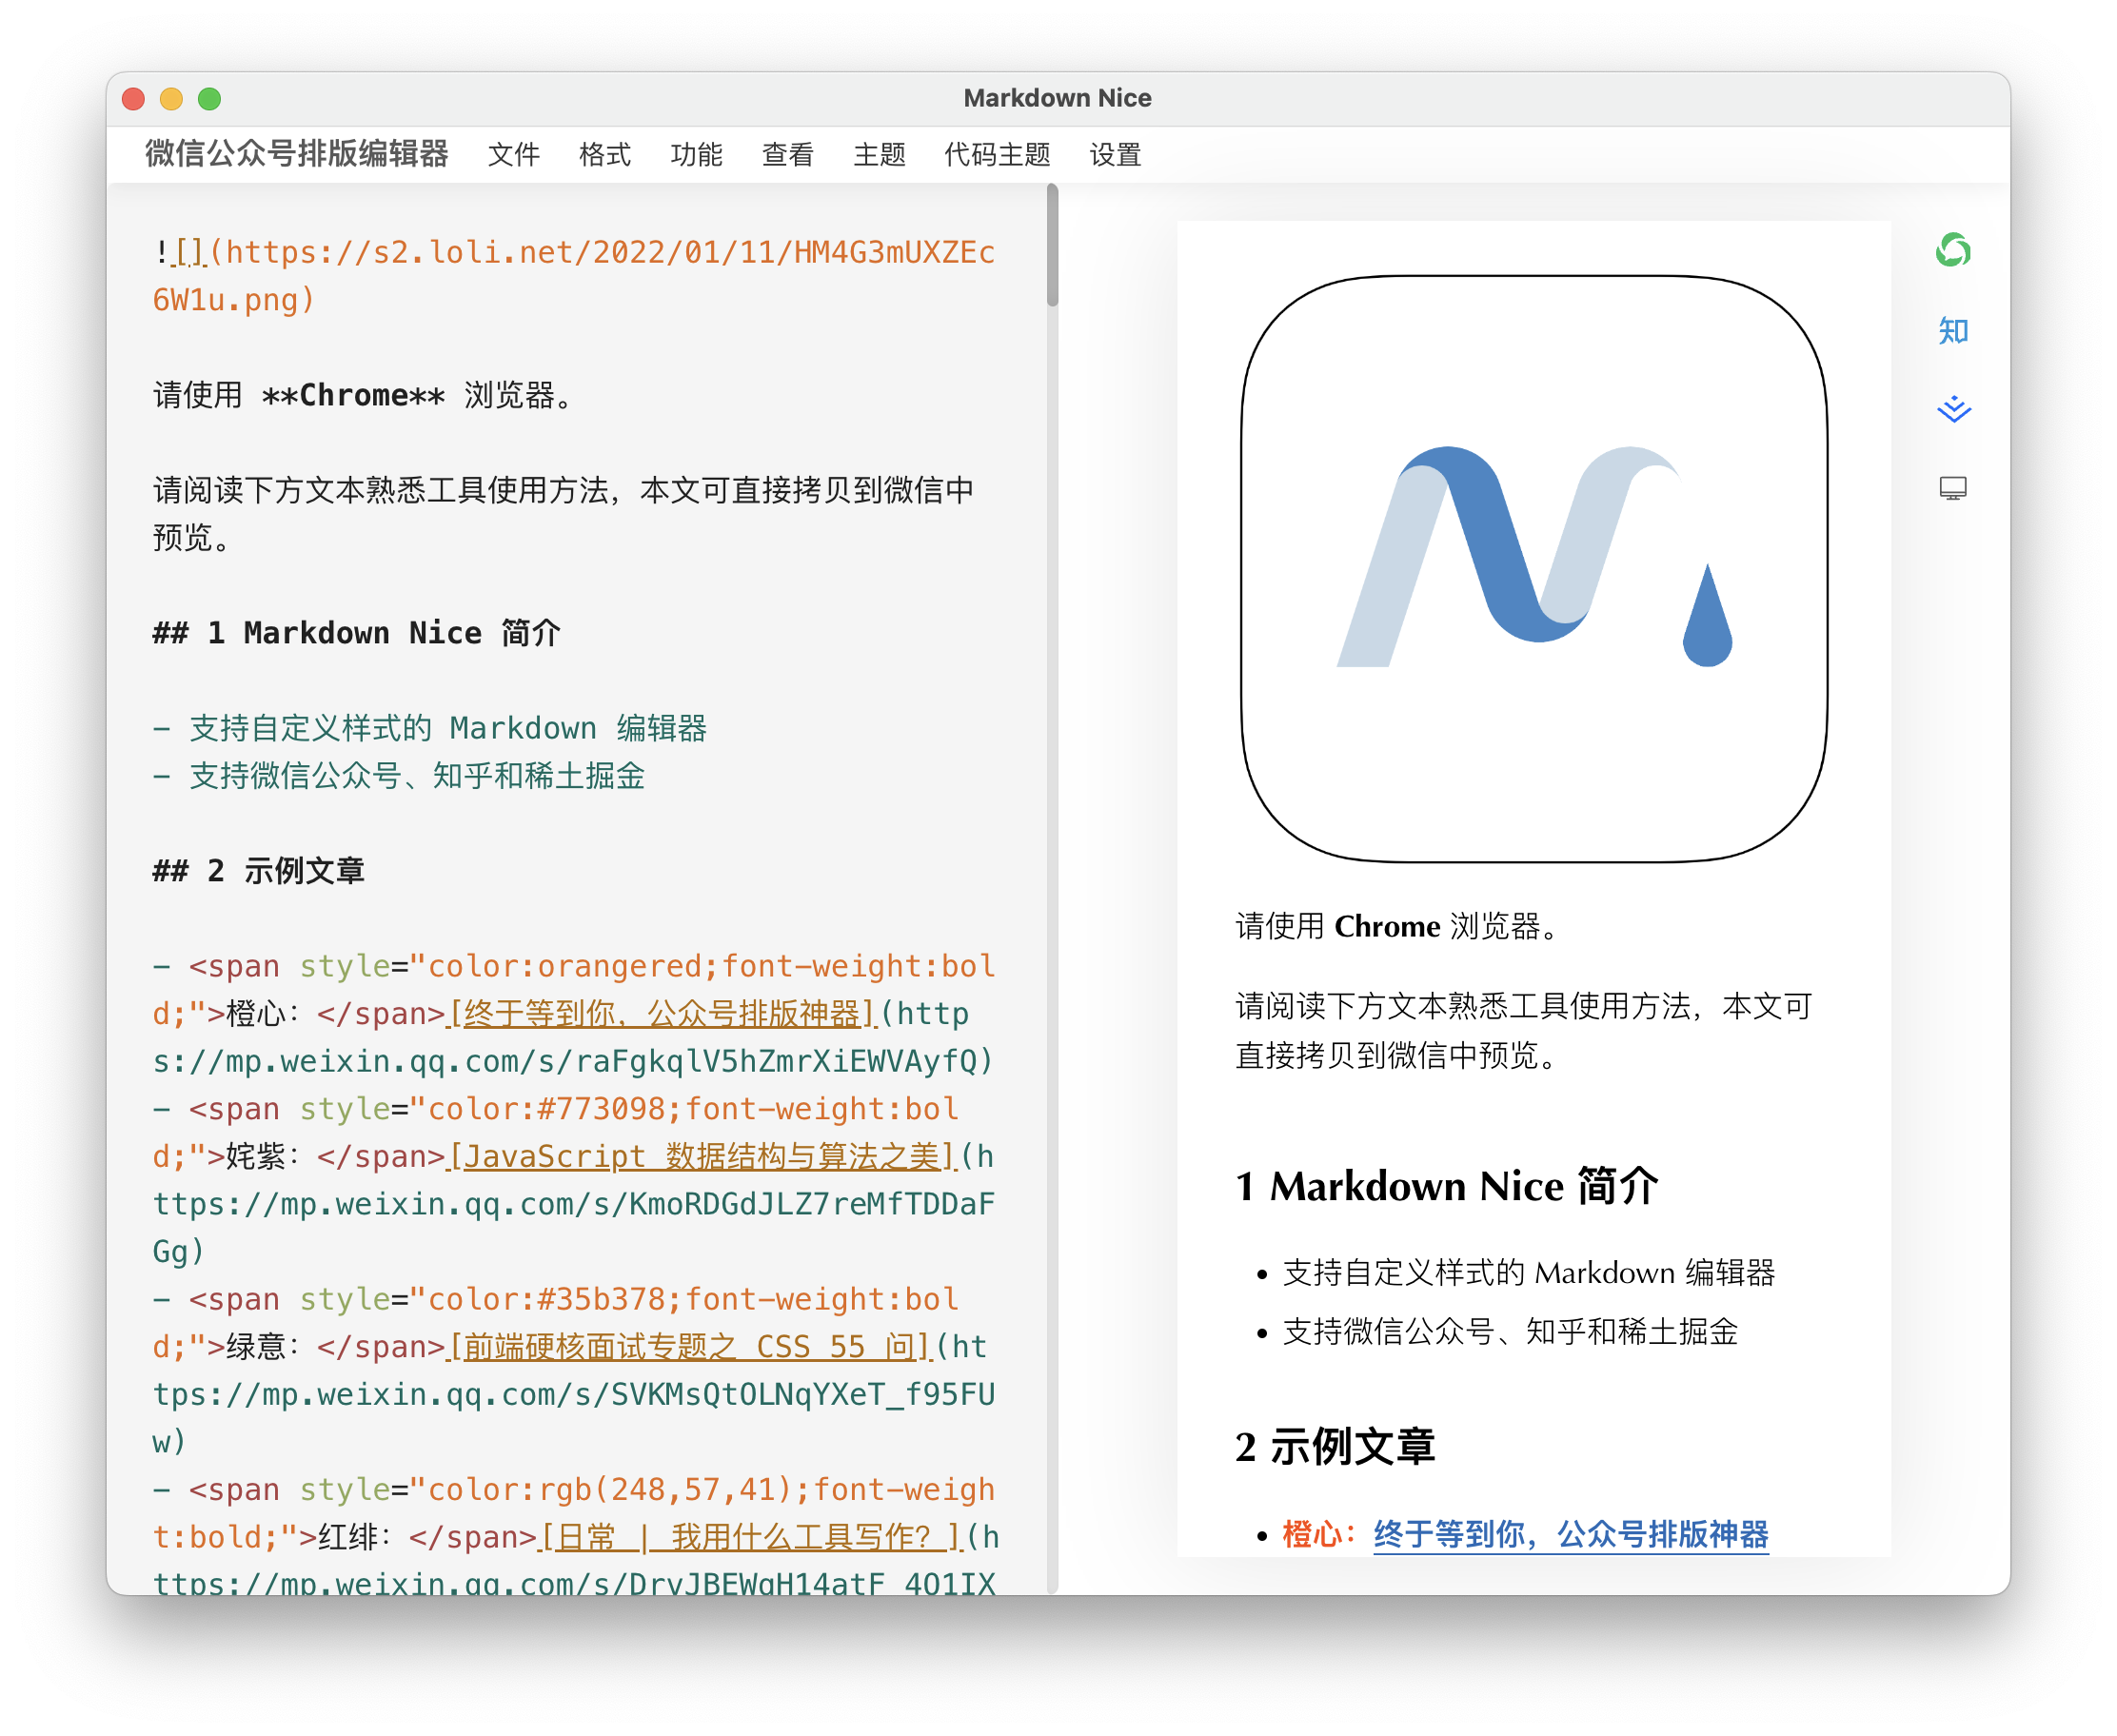The height and width of the screenshot is (1736, 2117).
Task: Click '支持自定义样式的 Markdown 编辑器' in editor
Action: point(448,728)
